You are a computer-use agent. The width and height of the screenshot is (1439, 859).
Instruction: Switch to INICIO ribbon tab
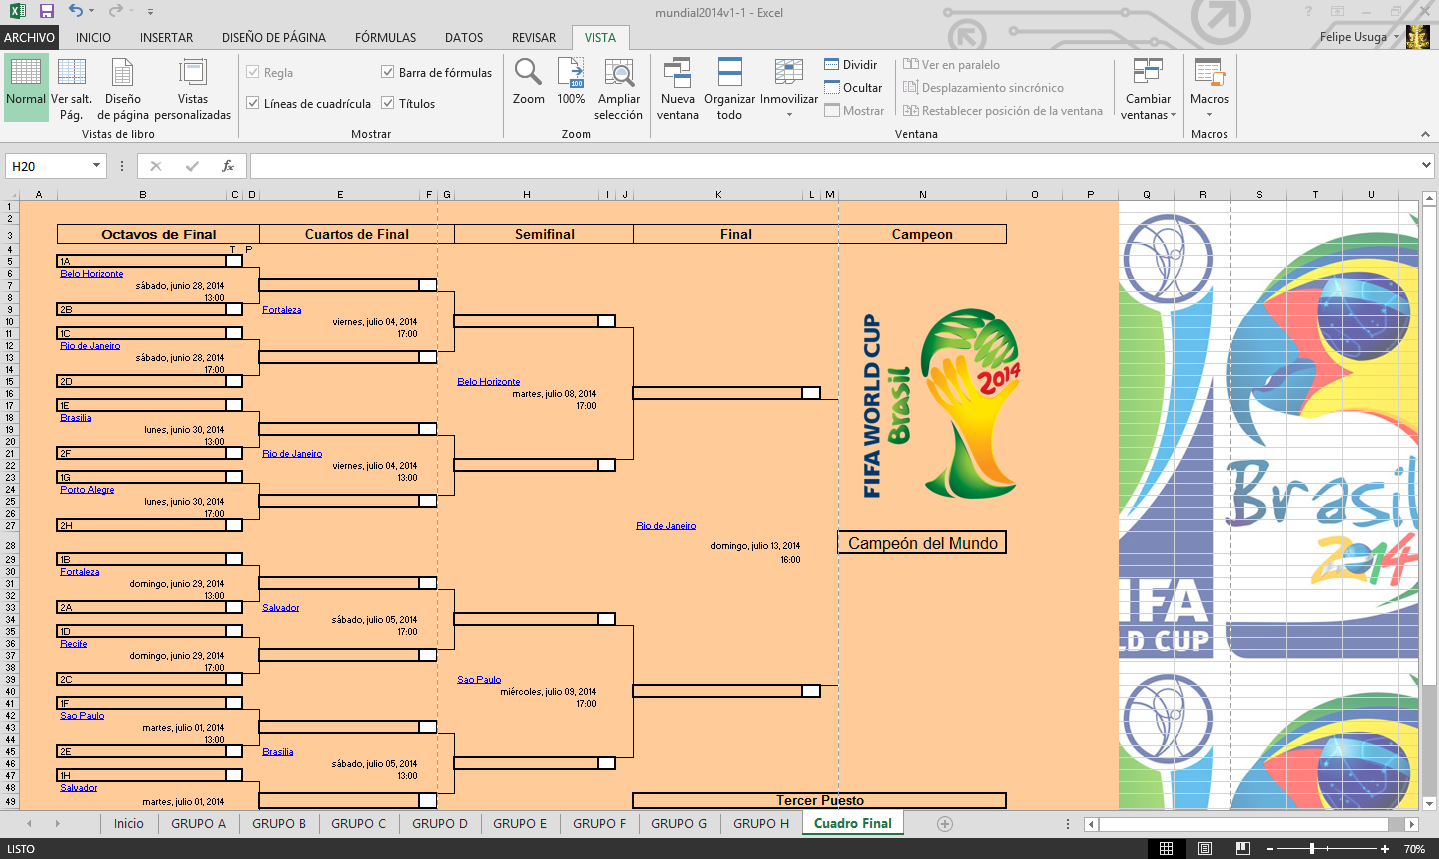pos(94,37)
